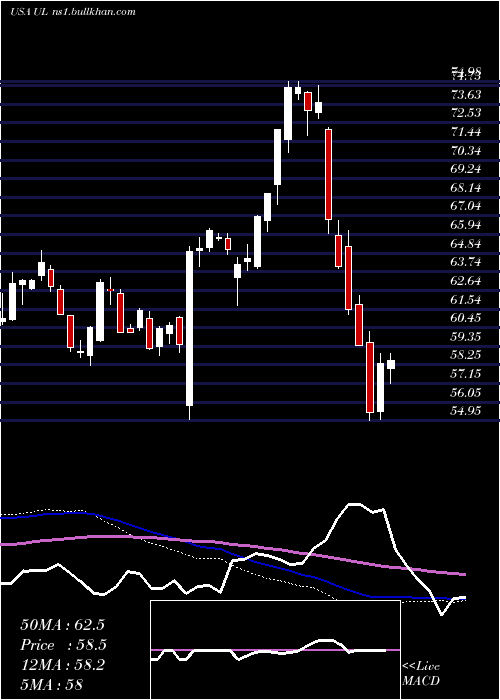Click the 60.45 price label

tap(466, 318)
